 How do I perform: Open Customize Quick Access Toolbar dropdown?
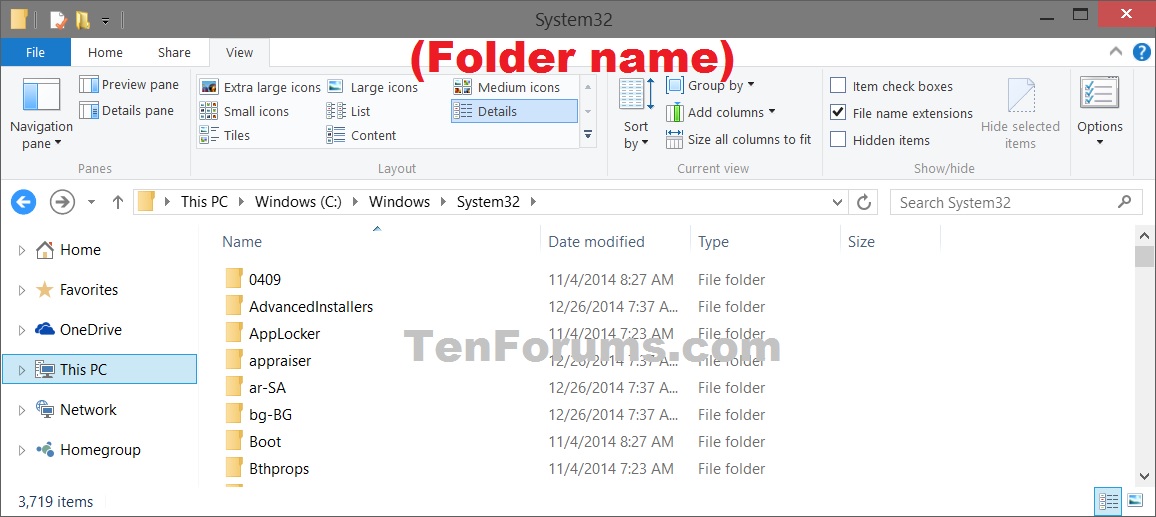pyautogui.click(x=105, y=21)
